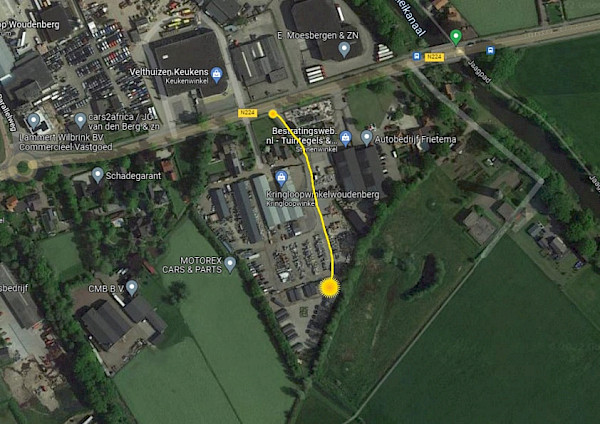Select the Lammert Wilbrink BV pin

pyautogui.click(x=34, y=121)
